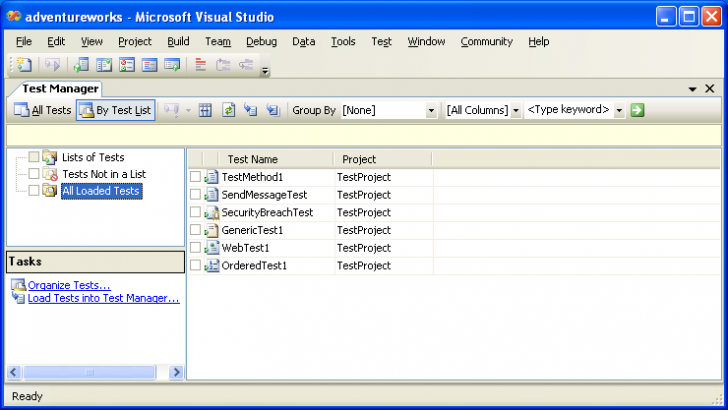The height and width of the screenshot is (410, 728).
Task: Click the left pane scroll-right arrow
Action: [x=176, y=372]
